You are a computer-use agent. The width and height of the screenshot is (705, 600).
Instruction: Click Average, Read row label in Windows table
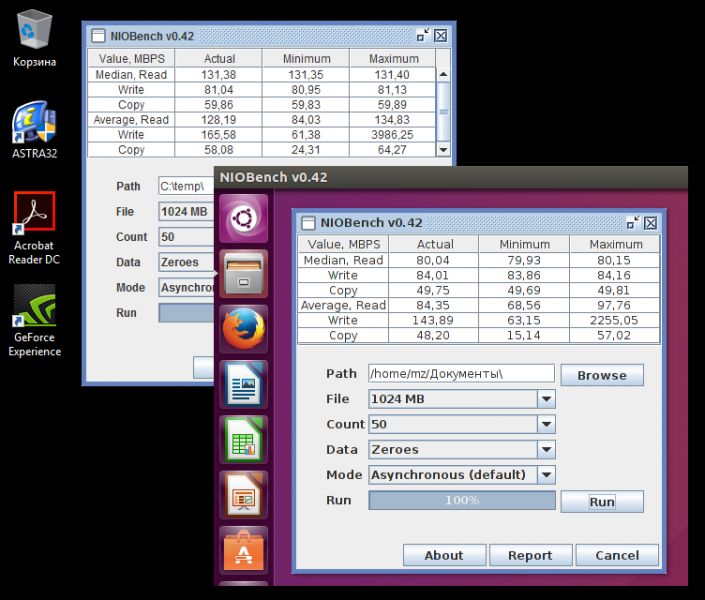point(131,120)
